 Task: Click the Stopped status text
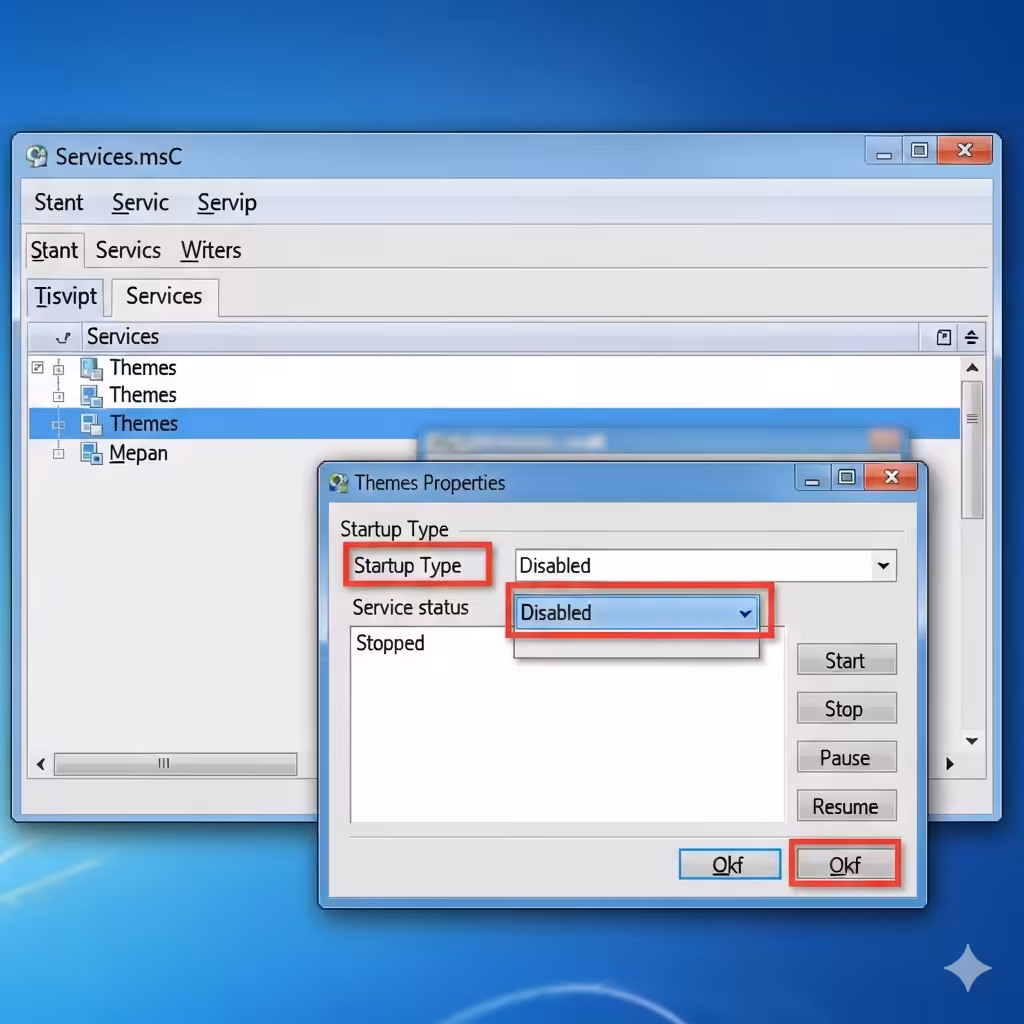coord(390,643)
